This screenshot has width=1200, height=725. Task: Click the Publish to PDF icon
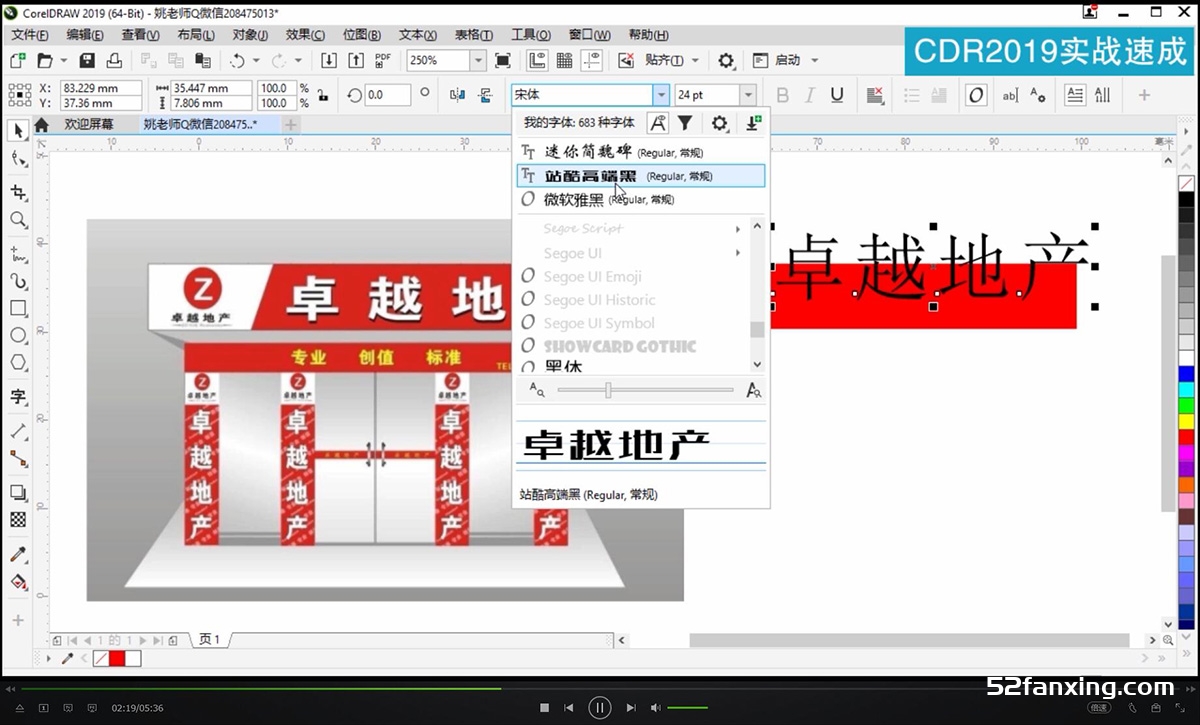[382, 60]
